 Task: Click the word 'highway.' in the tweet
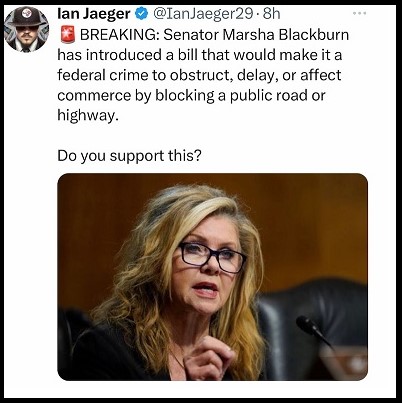(88, 116)
